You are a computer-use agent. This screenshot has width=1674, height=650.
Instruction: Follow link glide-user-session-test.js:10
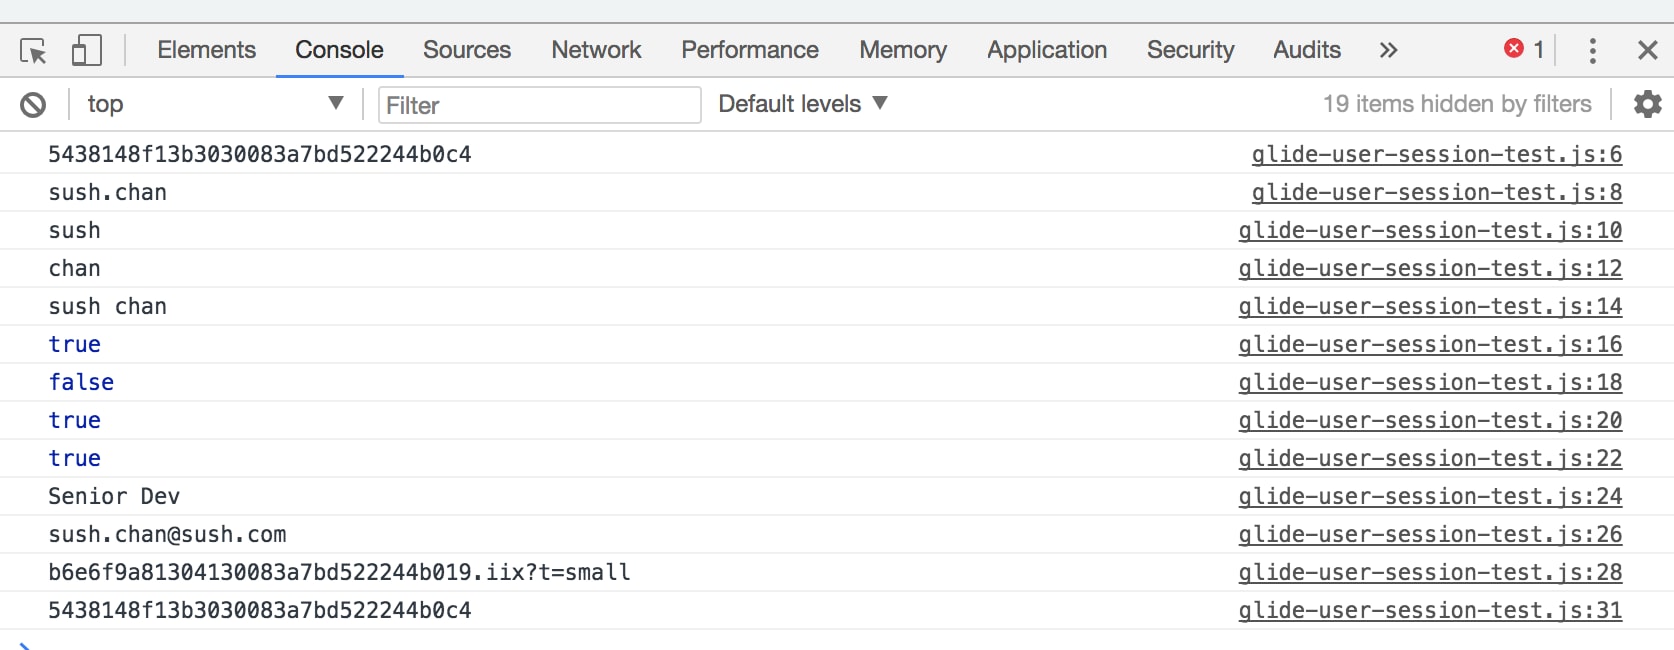pos(1430,230)
